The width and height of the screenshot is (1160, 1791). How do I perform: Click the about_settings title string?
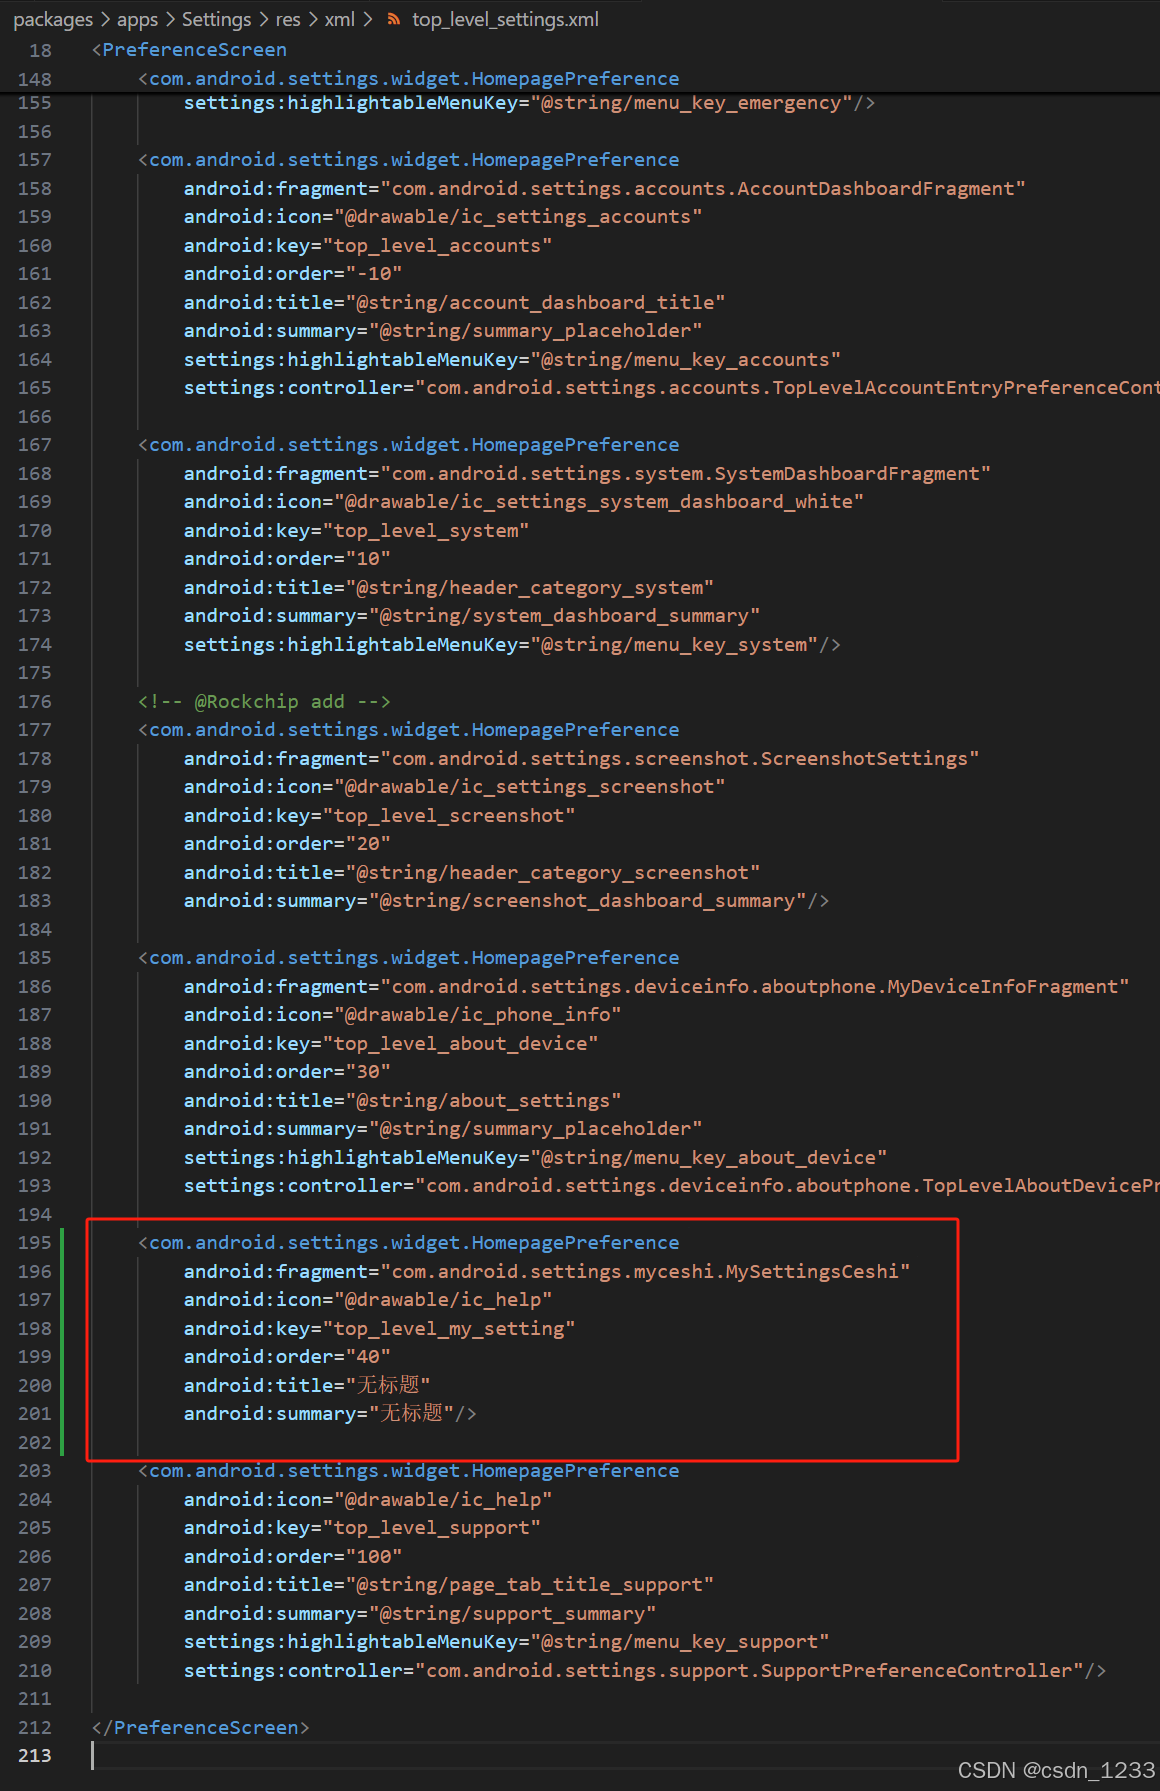(483, 1101)
